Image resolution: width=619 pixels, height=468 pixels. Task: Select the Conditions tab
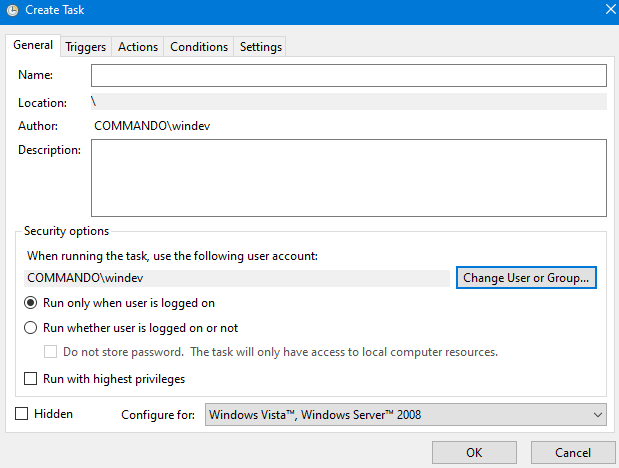(x=199, y=47)
